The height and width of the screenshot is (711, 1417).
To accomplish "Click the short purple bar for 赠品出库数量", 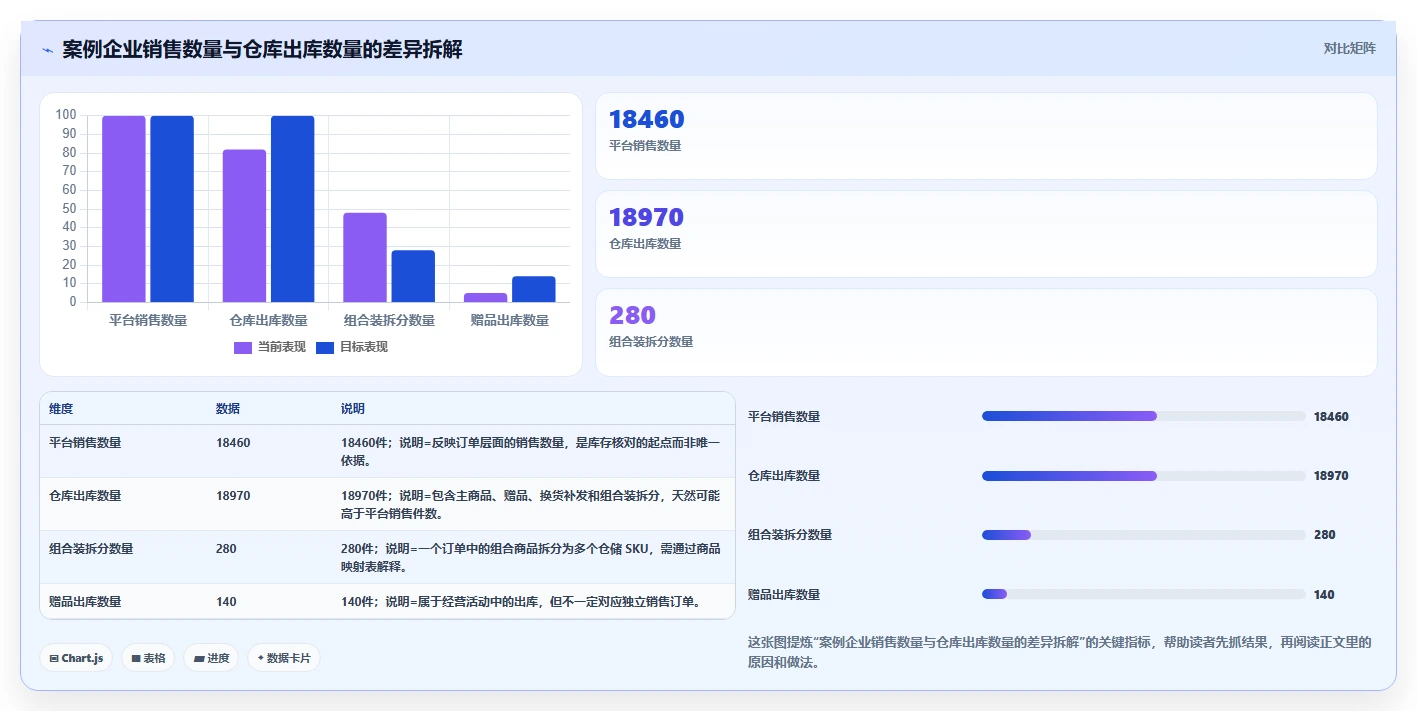I will click(485, 297).
